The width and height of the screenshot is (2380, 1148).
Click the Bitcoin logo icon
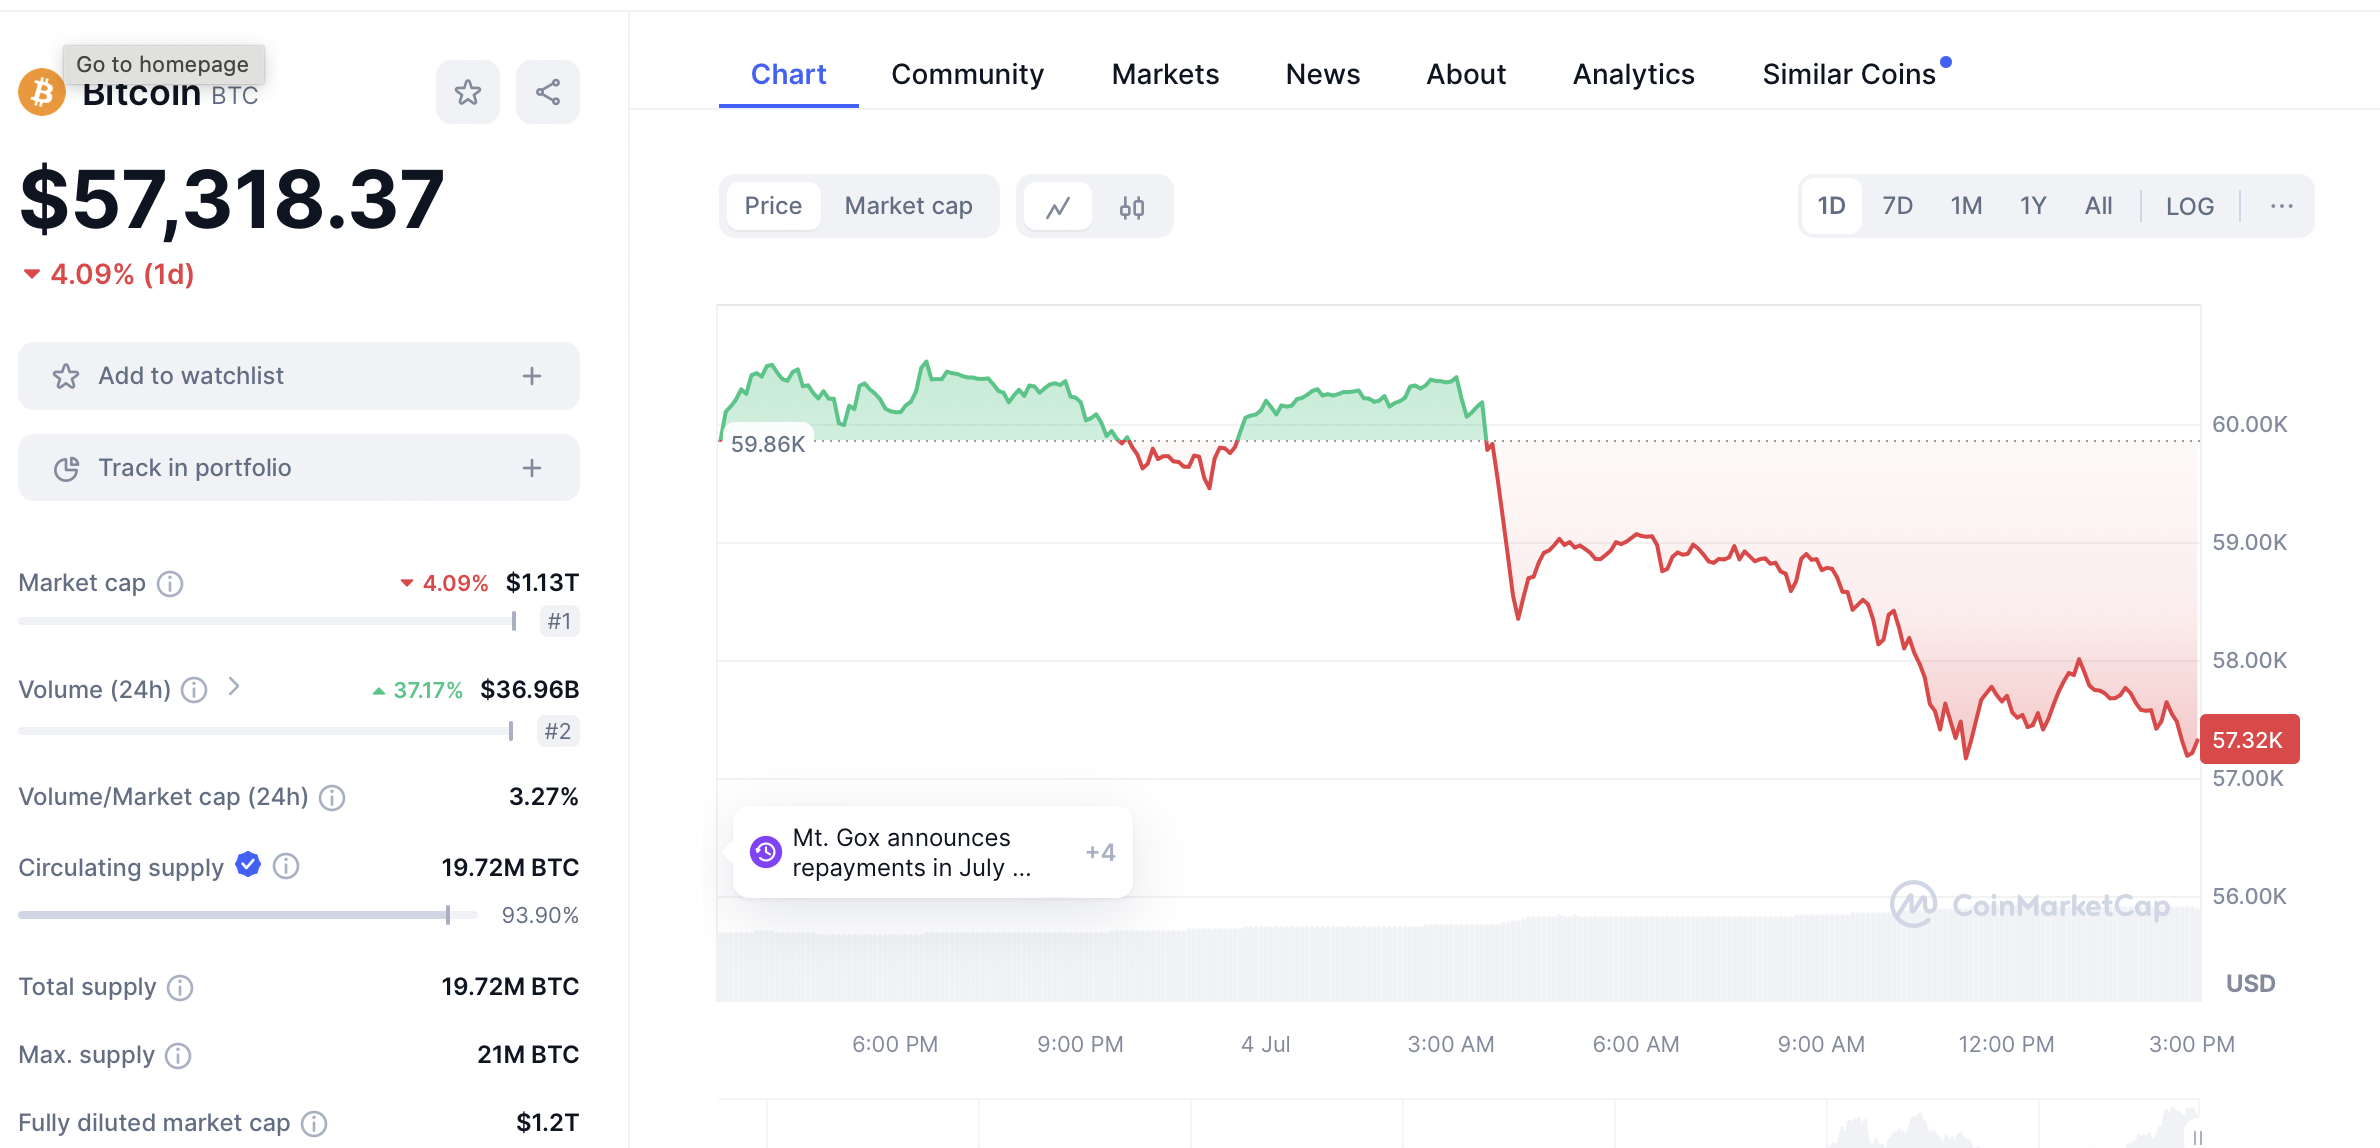[42, 93]
